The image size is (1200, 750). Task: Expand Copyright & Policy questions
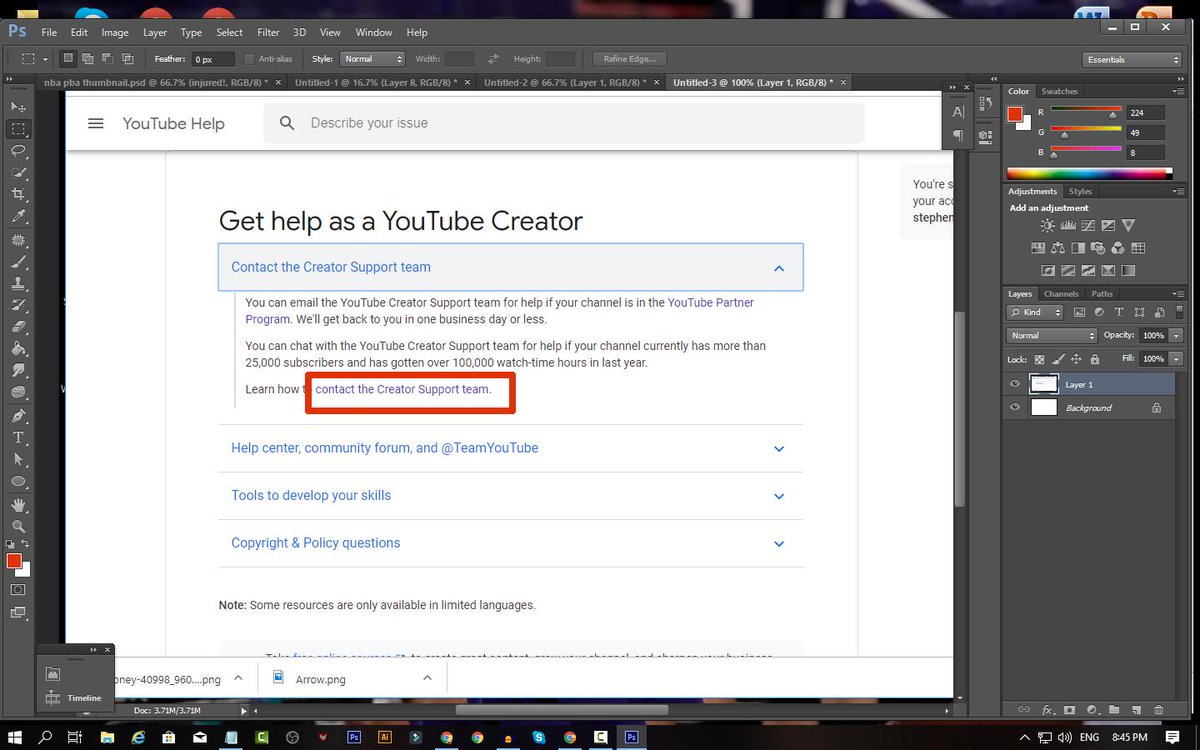510,543
